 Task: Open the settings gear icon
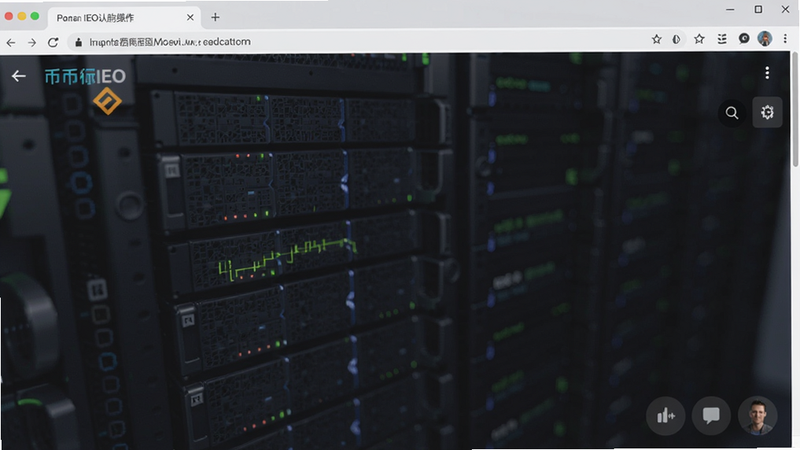tap(767, 112)
